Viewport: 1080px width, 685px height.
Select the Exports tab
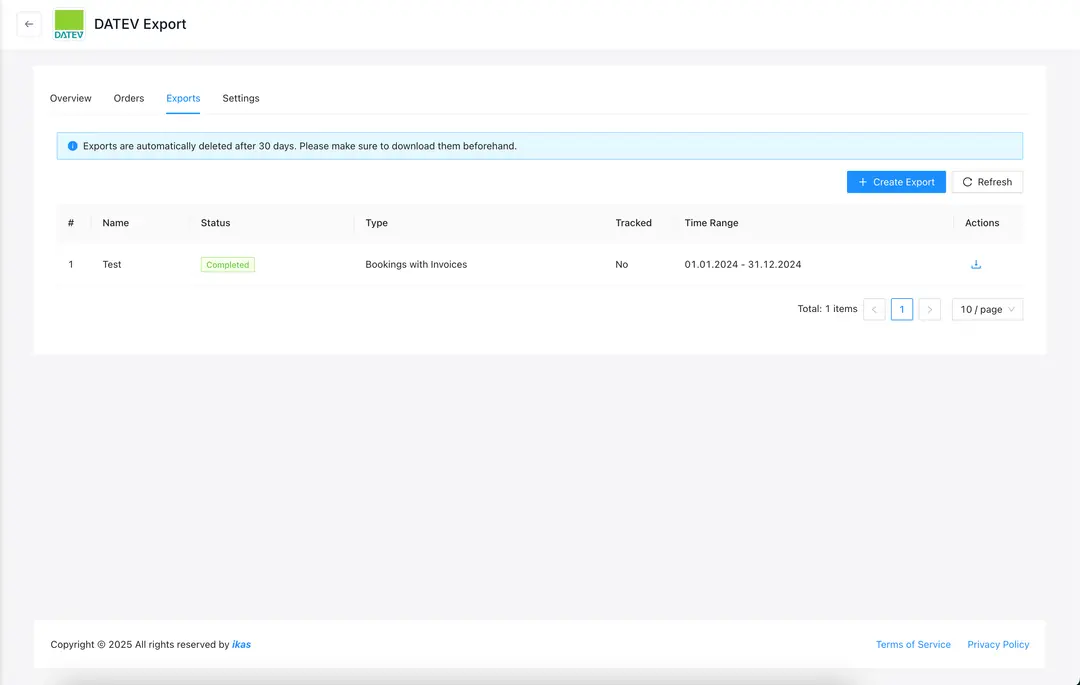(183, 99)
